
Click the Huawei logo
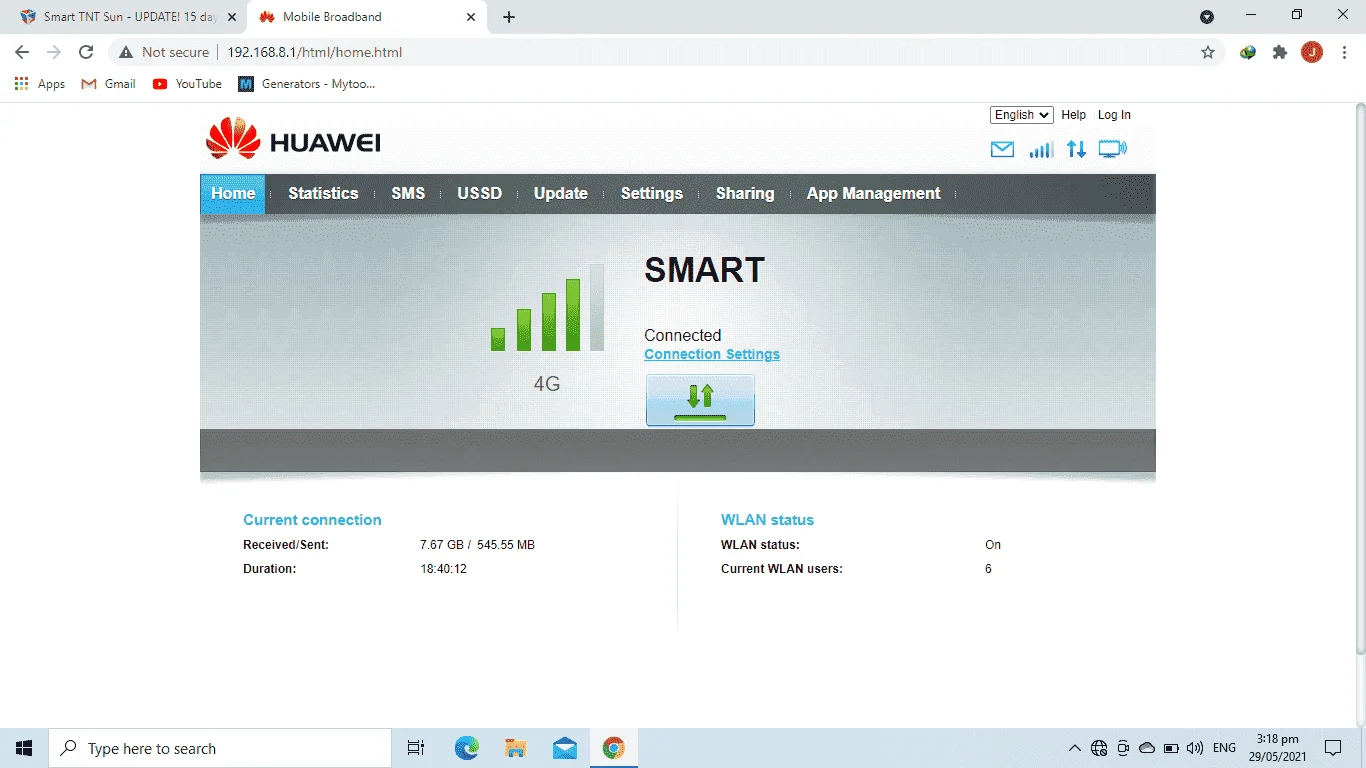tap(293, 139)
